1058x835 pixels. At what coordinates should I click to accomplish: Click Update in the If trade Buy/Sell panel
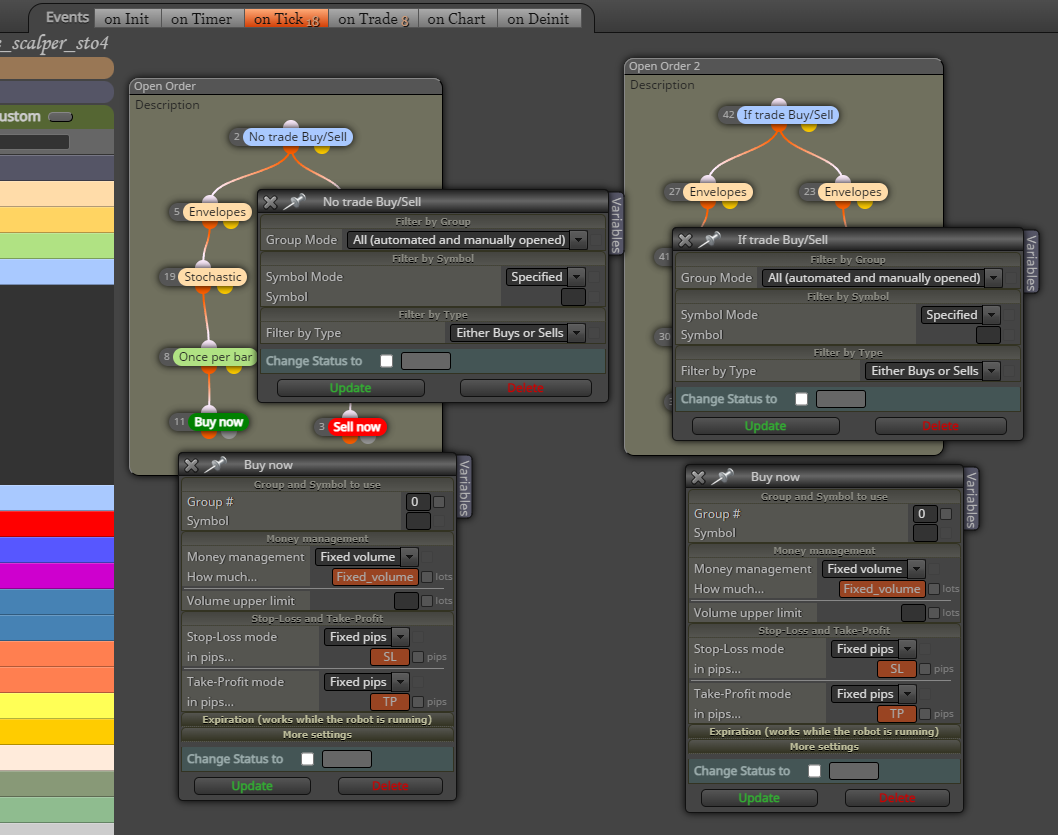766,426
